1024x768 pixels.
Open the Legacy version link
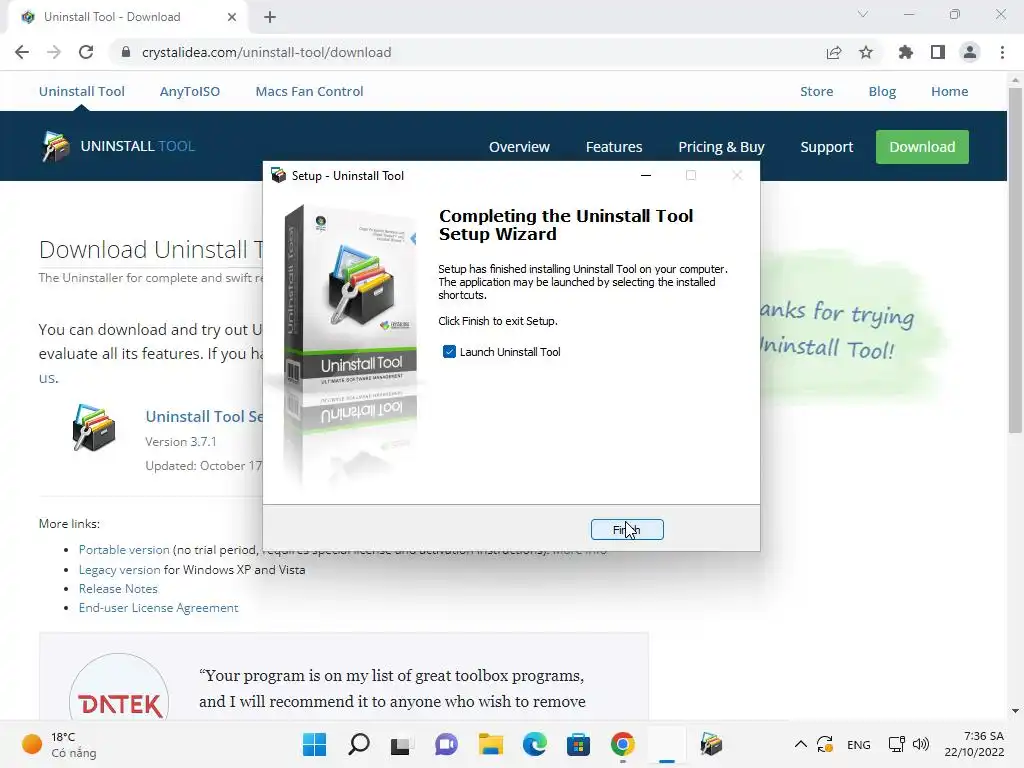tap(120, 569)
